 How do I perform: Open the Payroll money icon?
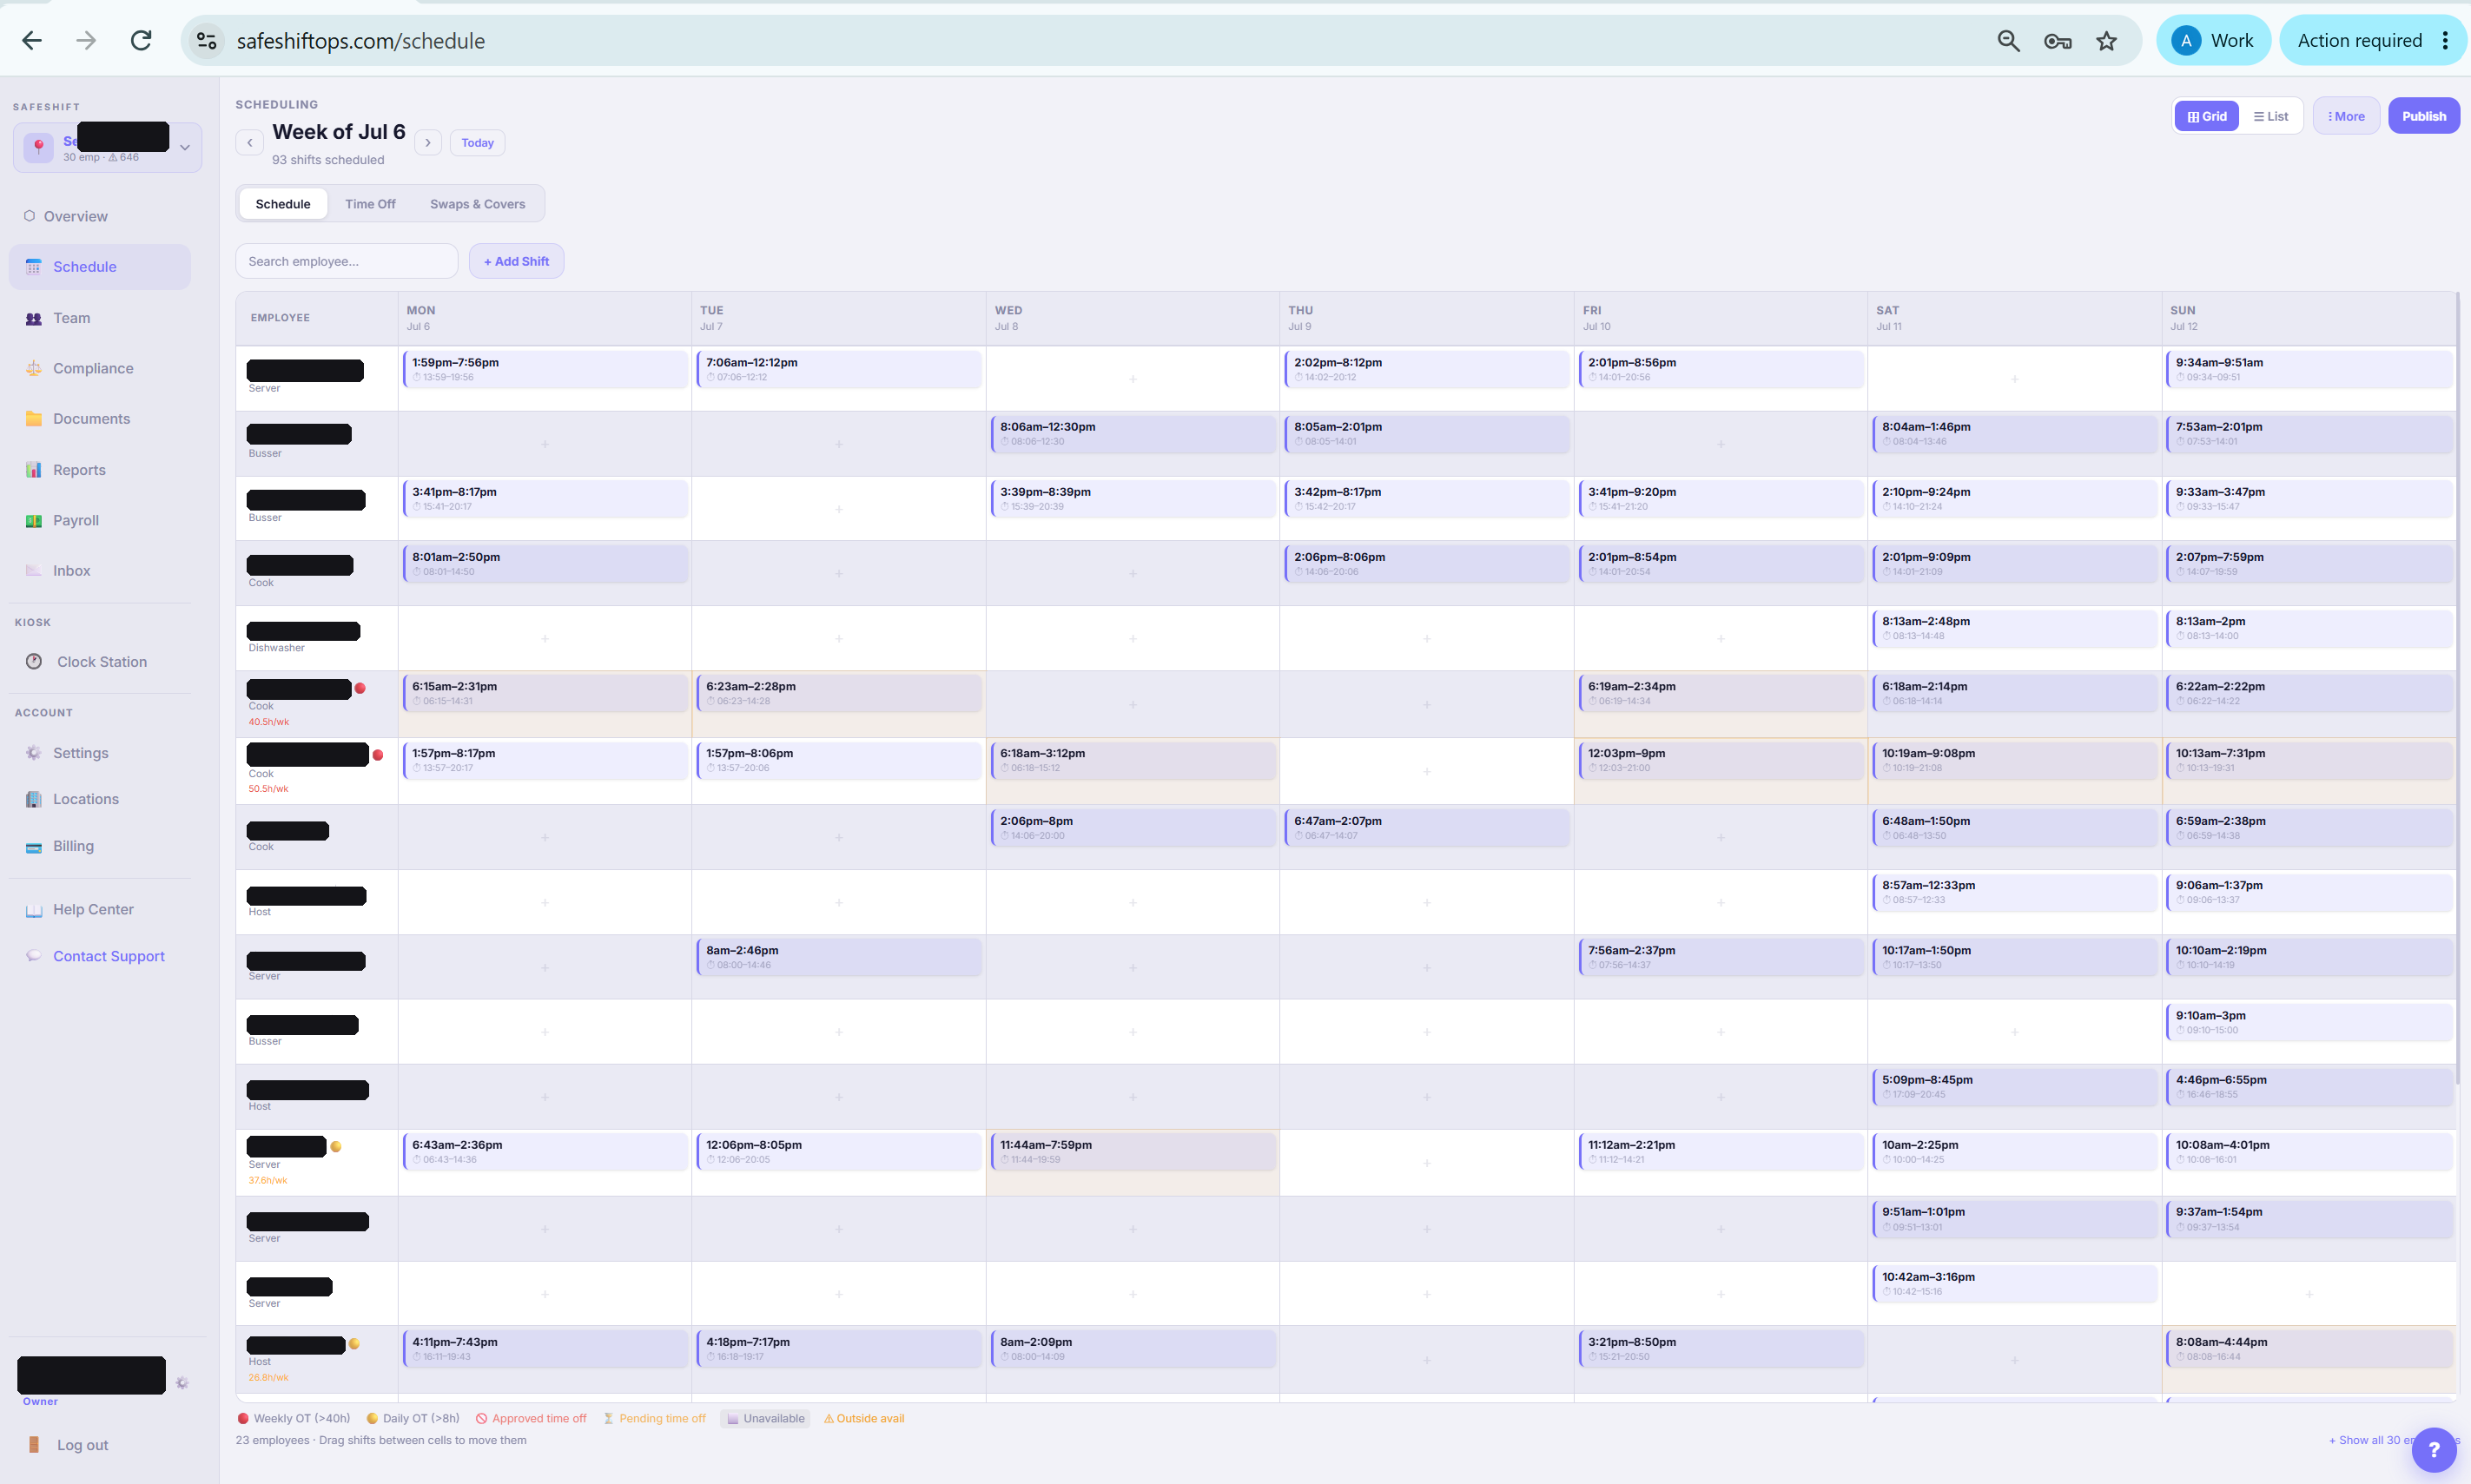33,520
